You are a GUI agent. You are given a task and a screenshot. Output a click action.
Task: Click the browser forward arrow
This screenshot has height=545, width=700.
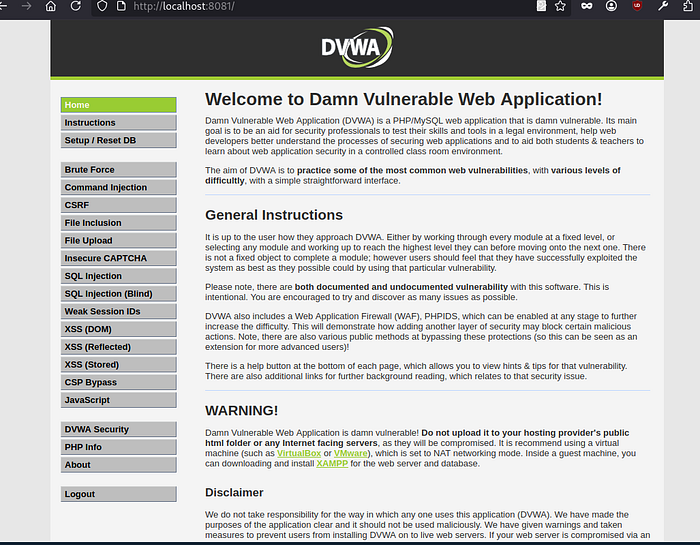pos(26,6)
